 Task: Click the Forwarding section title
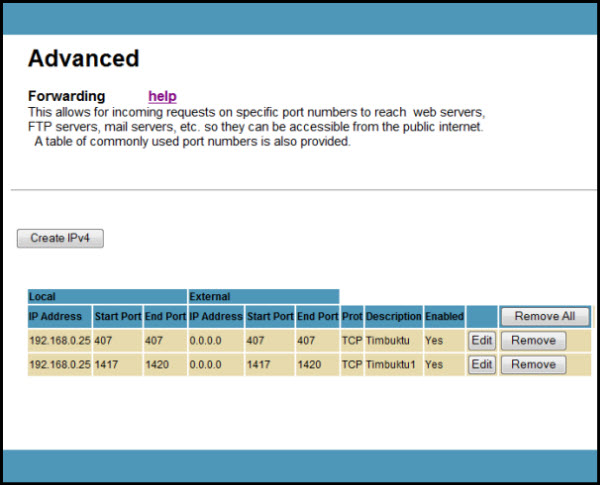pyautogui.click(x=66, y=96)
